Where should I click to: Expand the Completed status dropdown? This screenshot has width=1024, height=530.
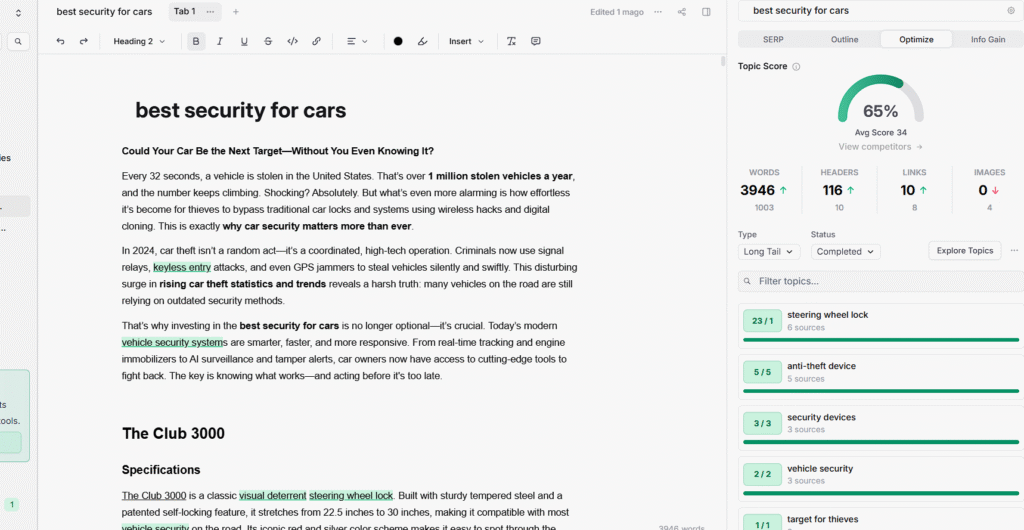click(845, 252)
